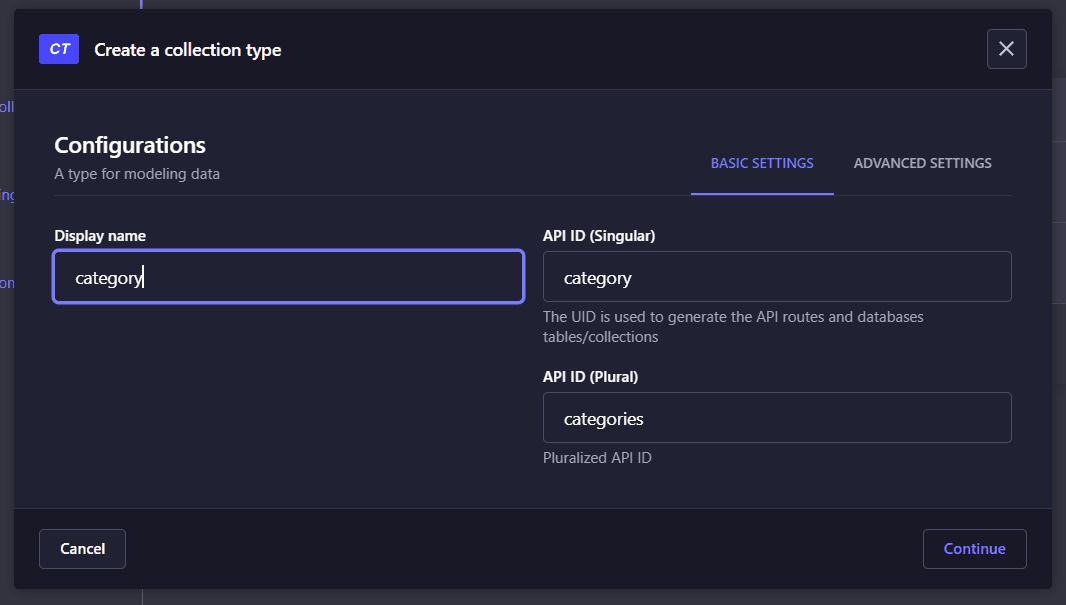Click the partially hidden sidebar link ending "on"
The image size is (1066, 605).
click(6, 283)
